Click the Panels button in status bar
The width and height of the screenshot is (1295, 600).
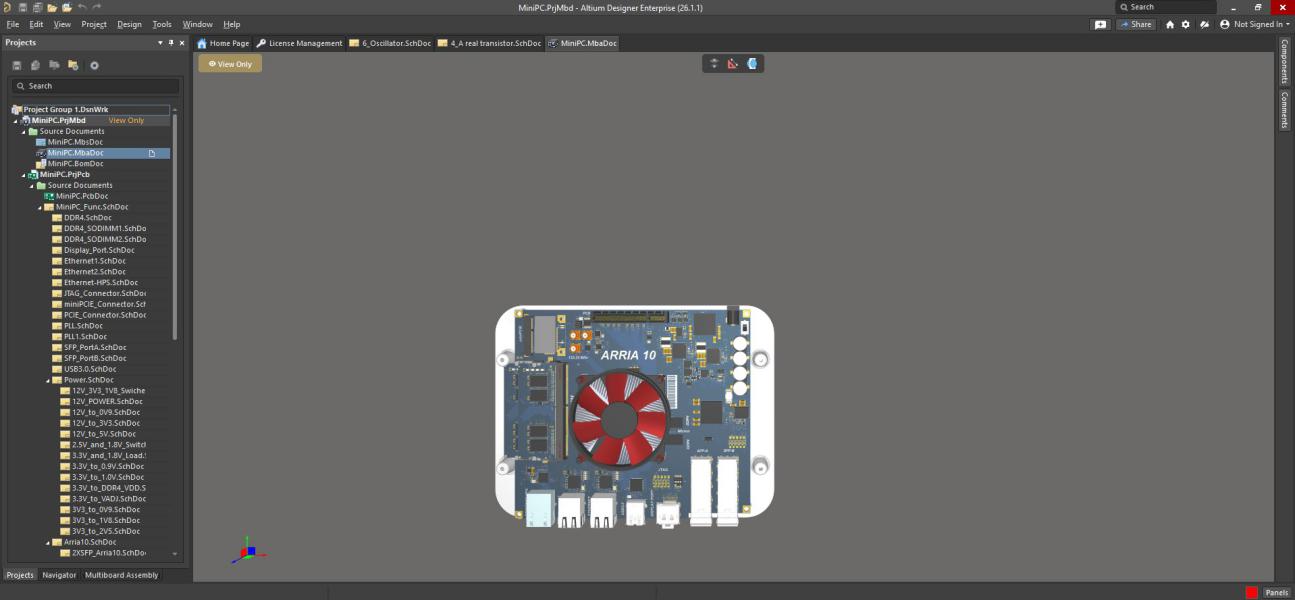[x=1276, y=593]
